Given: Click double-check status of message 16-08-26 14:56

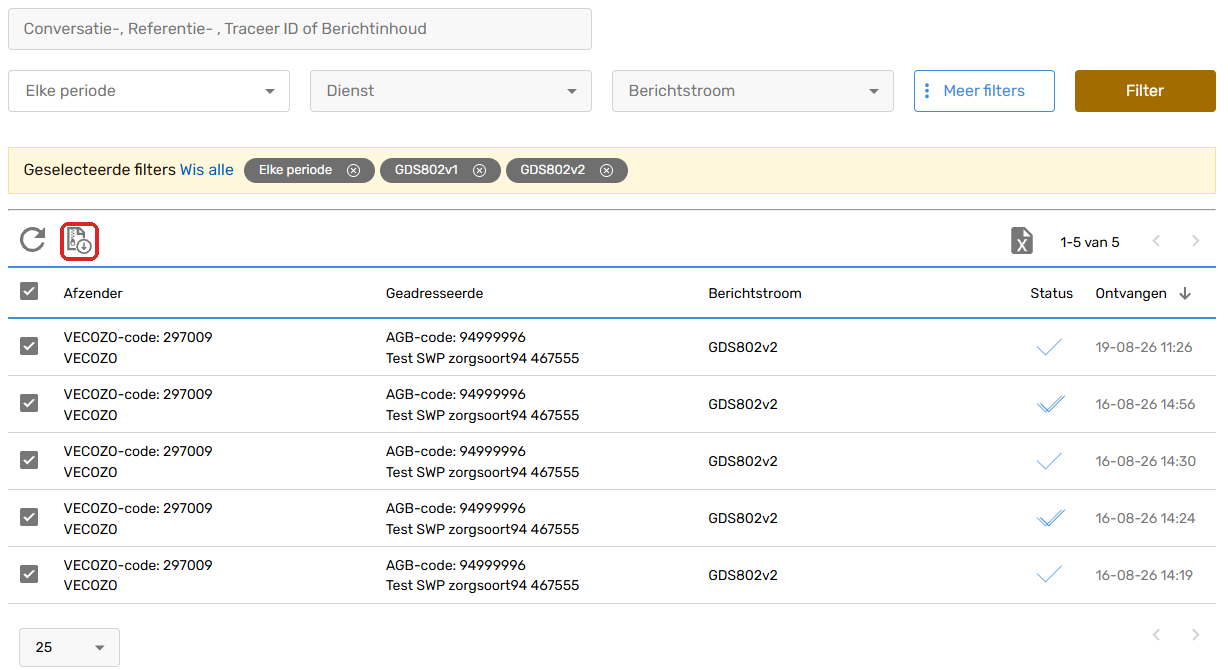Looking at the screenshot, I should 1050,404.
